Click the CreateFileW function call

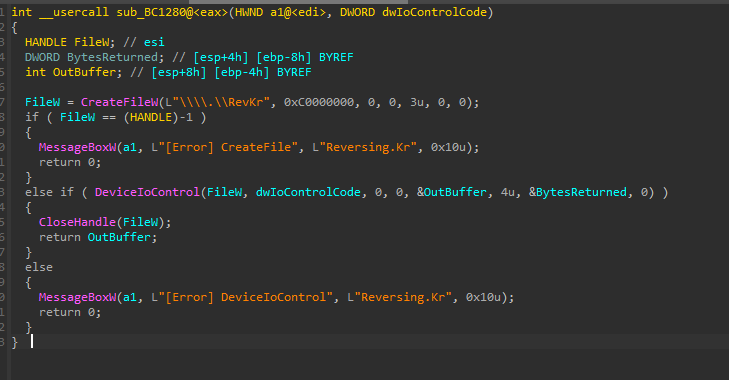pos(119,102)
